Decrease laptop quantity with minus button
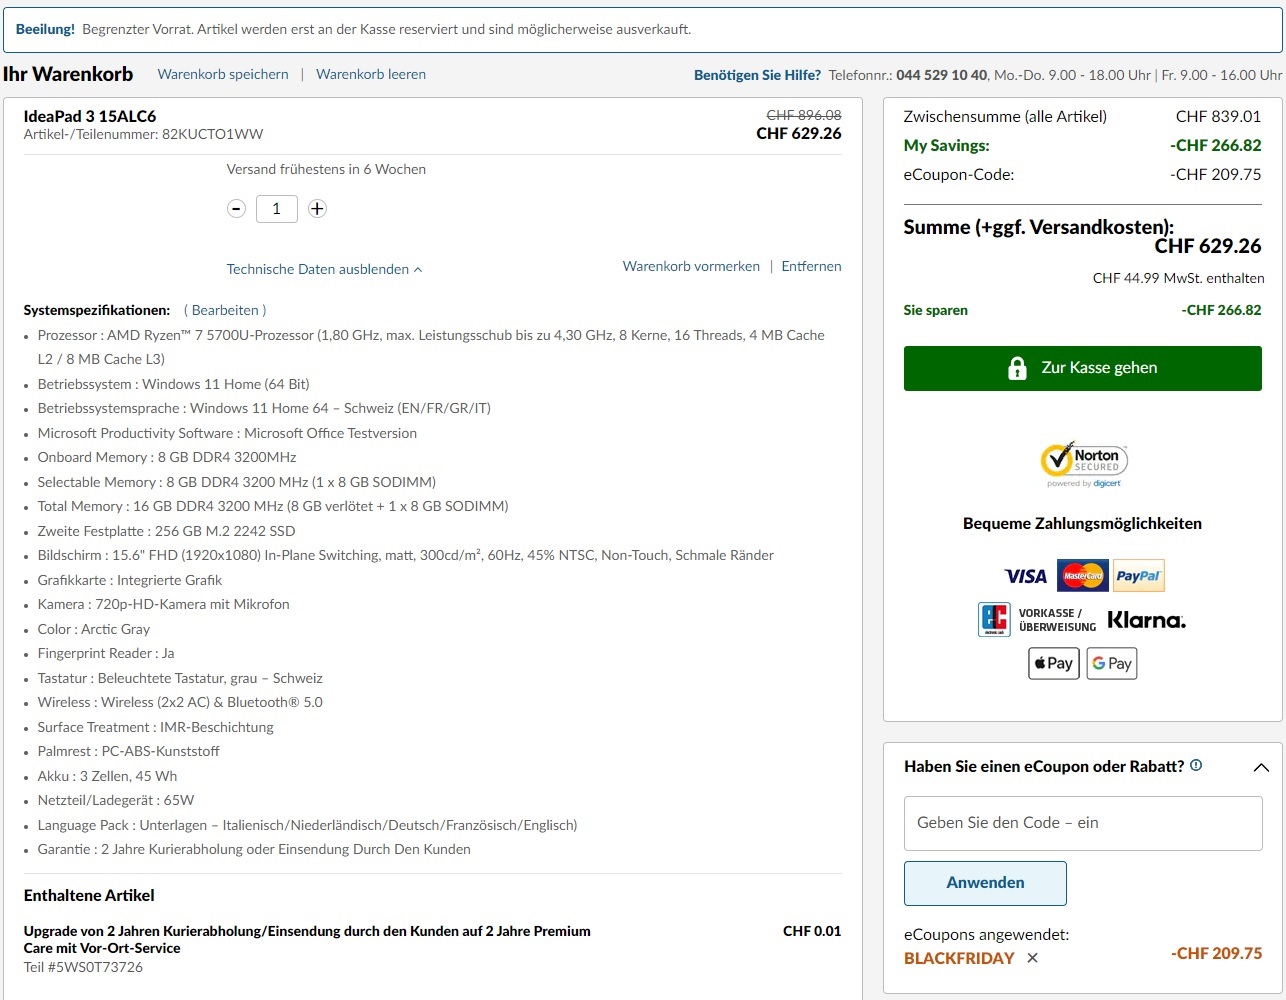This screenshot has width=1286, height=1000. (236, 209)
